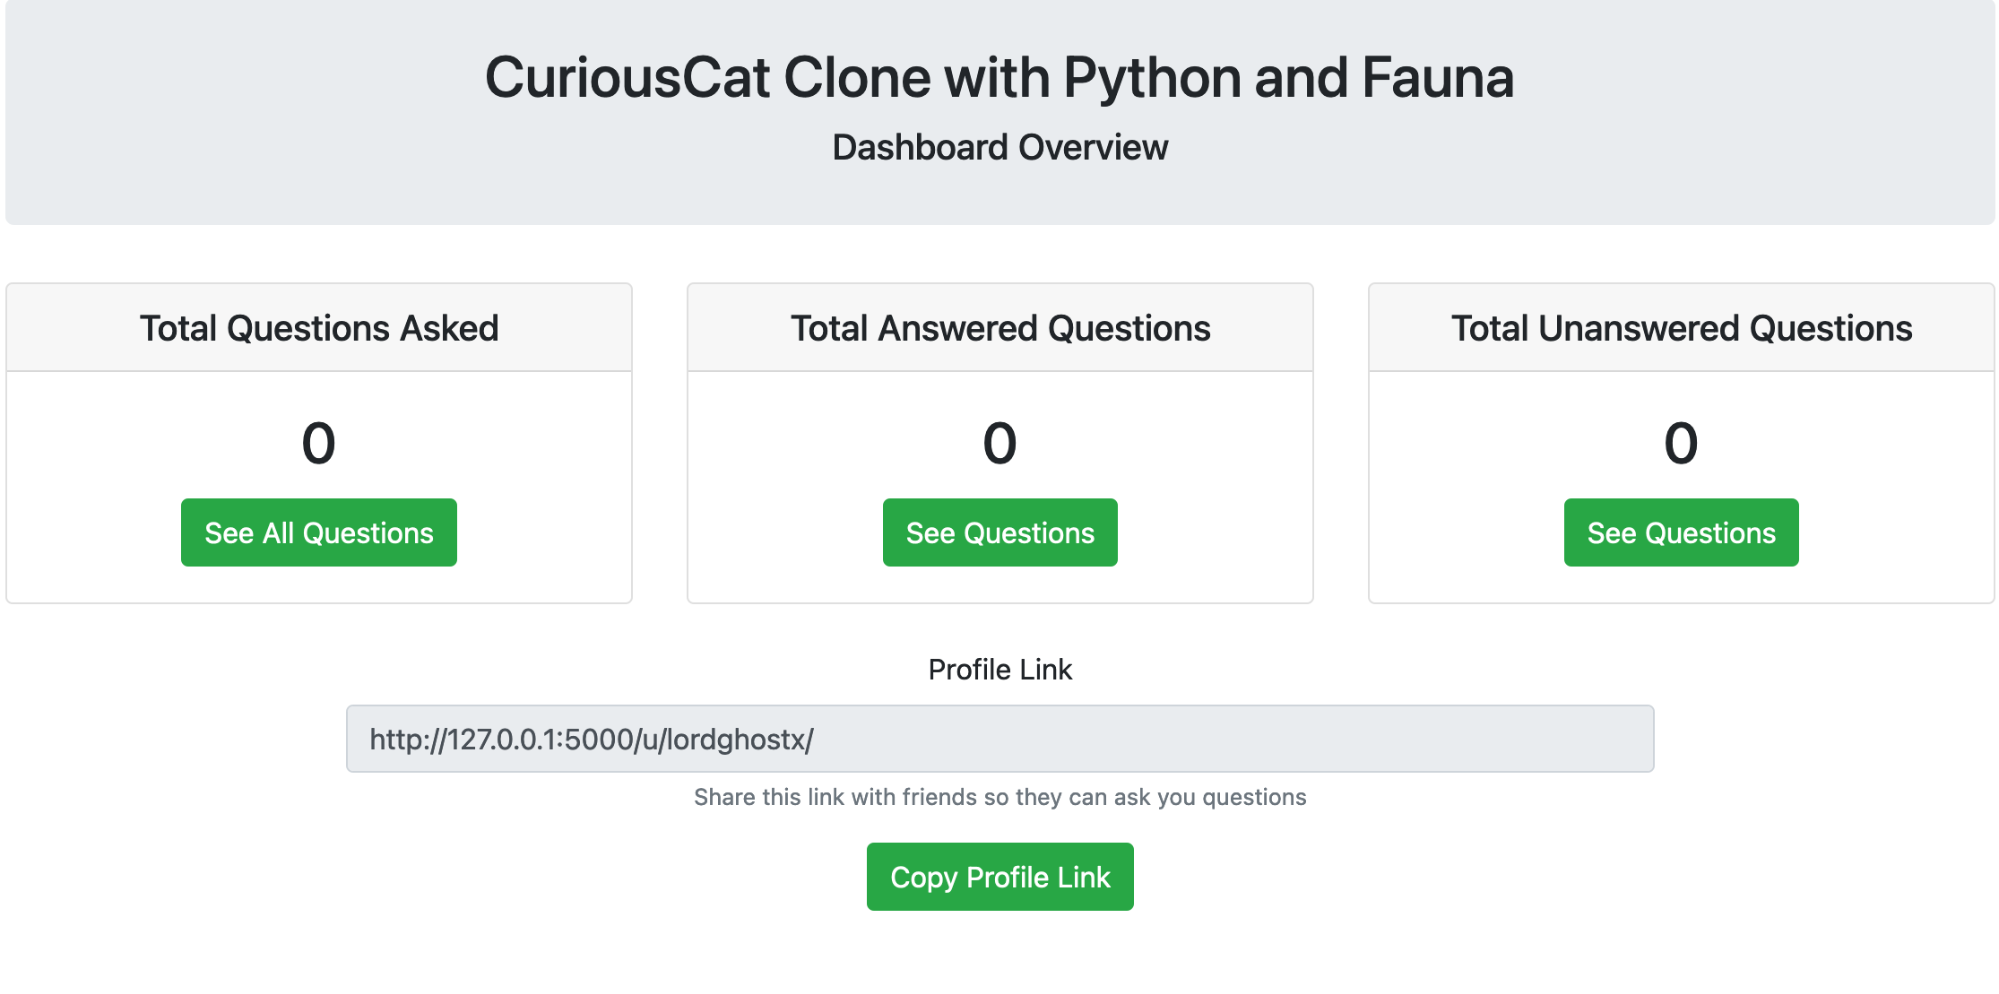Select the Total Answered Questions card header
Viewport: 1999px width, 994px height.
(999, 328)
